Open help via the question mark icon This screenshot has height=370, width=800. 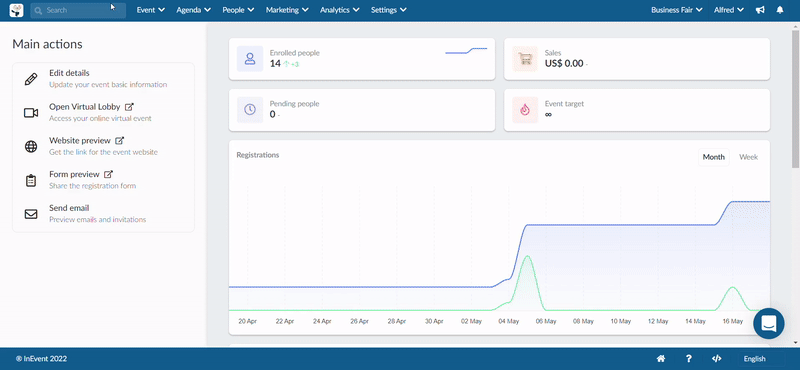coord(689,359)
